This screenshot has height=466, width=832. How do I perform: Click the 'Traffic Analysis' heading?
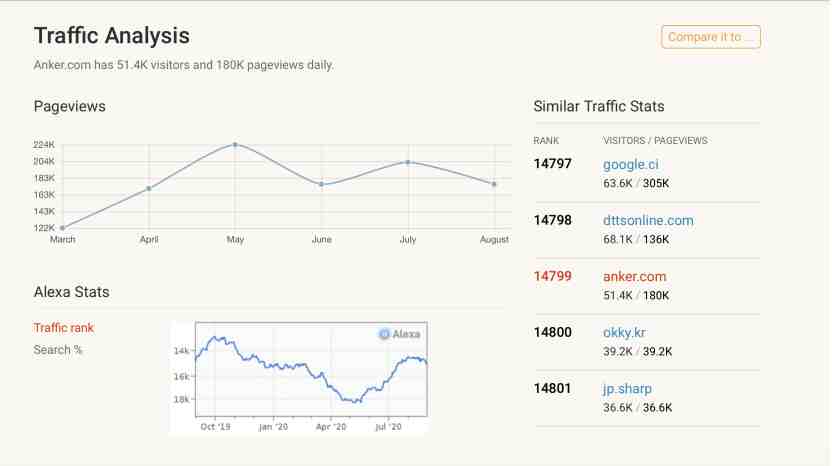click(111, 36)
